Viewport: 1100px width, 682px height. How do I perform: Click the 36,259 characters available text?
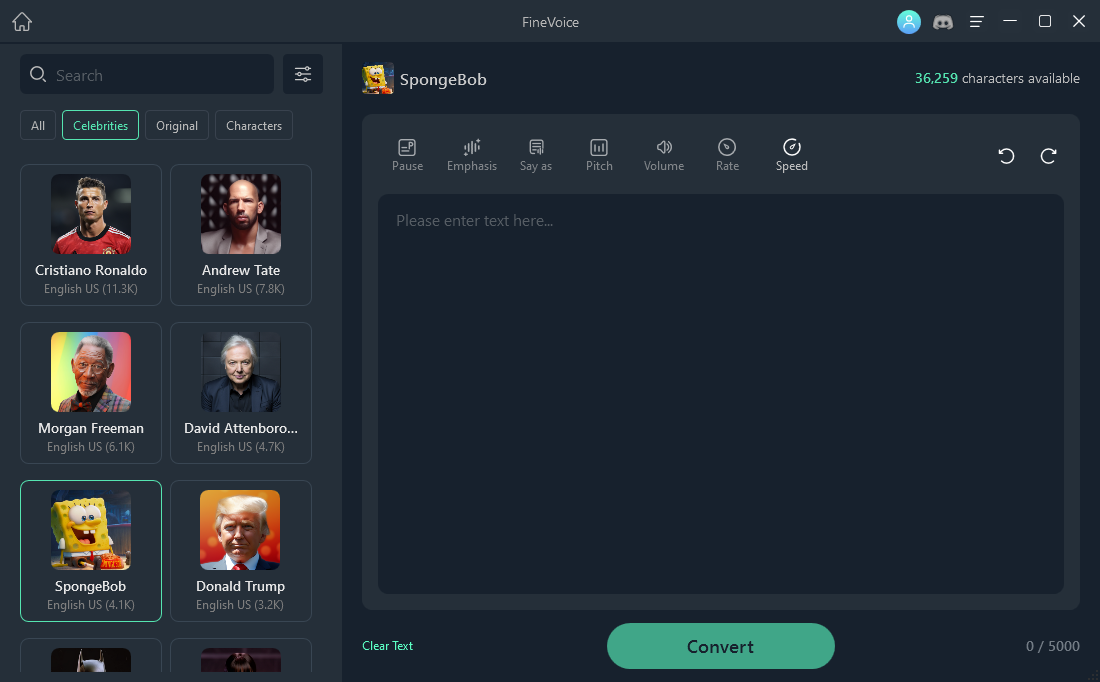997,79
